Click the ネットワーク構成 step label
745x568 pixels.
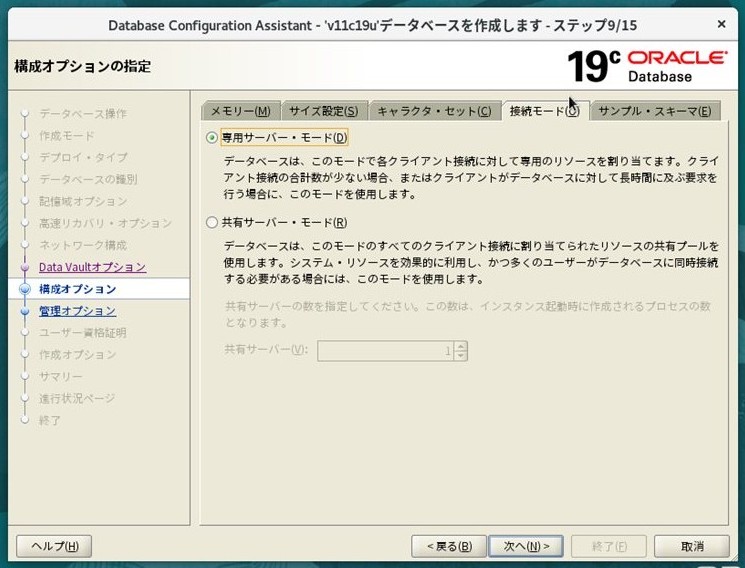click(83, 245)
